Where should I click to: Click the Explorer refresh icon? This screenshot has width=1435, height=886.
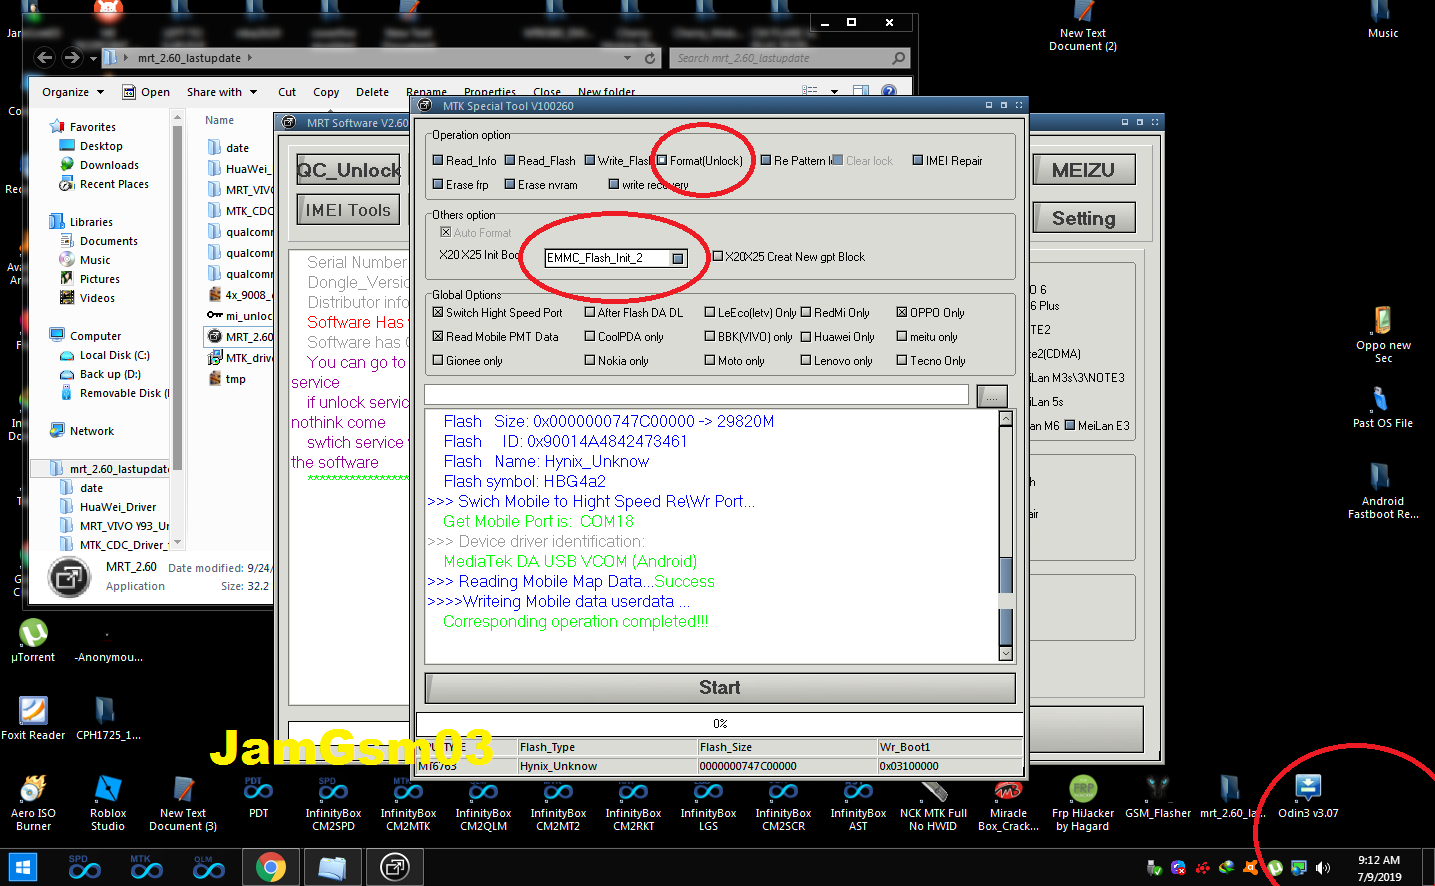[x=650, y=58]
